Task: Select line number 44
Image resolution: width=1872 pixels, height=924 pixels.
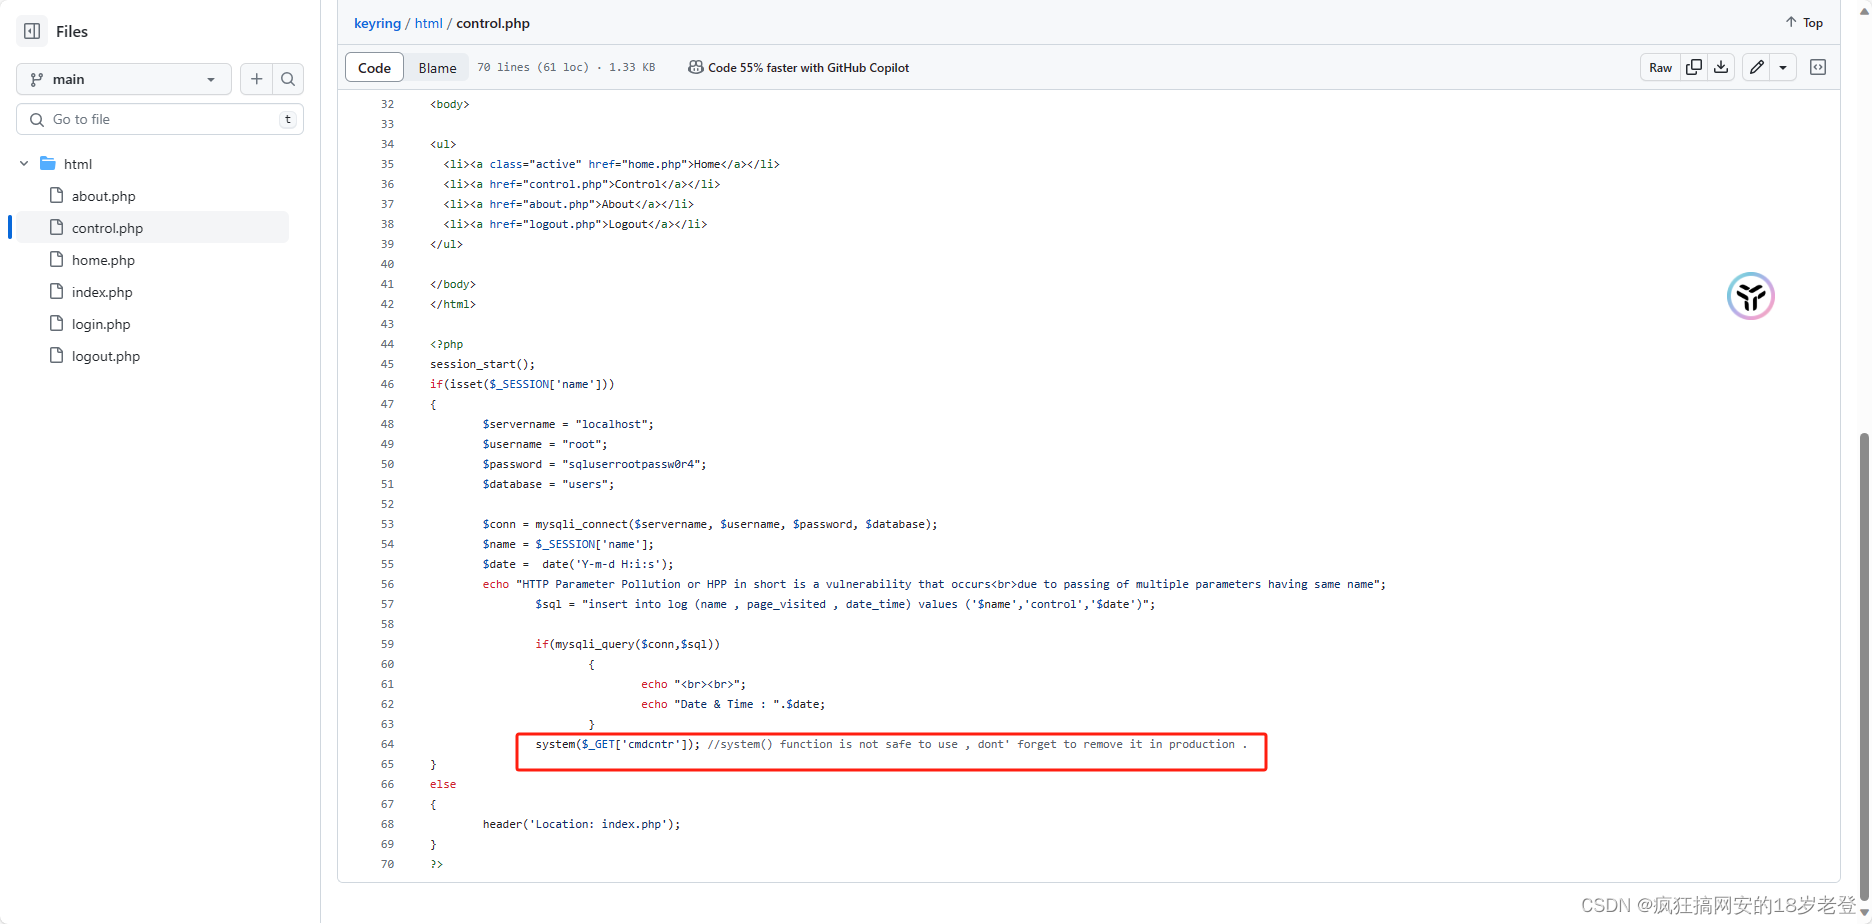Action: tap(387, 344)
